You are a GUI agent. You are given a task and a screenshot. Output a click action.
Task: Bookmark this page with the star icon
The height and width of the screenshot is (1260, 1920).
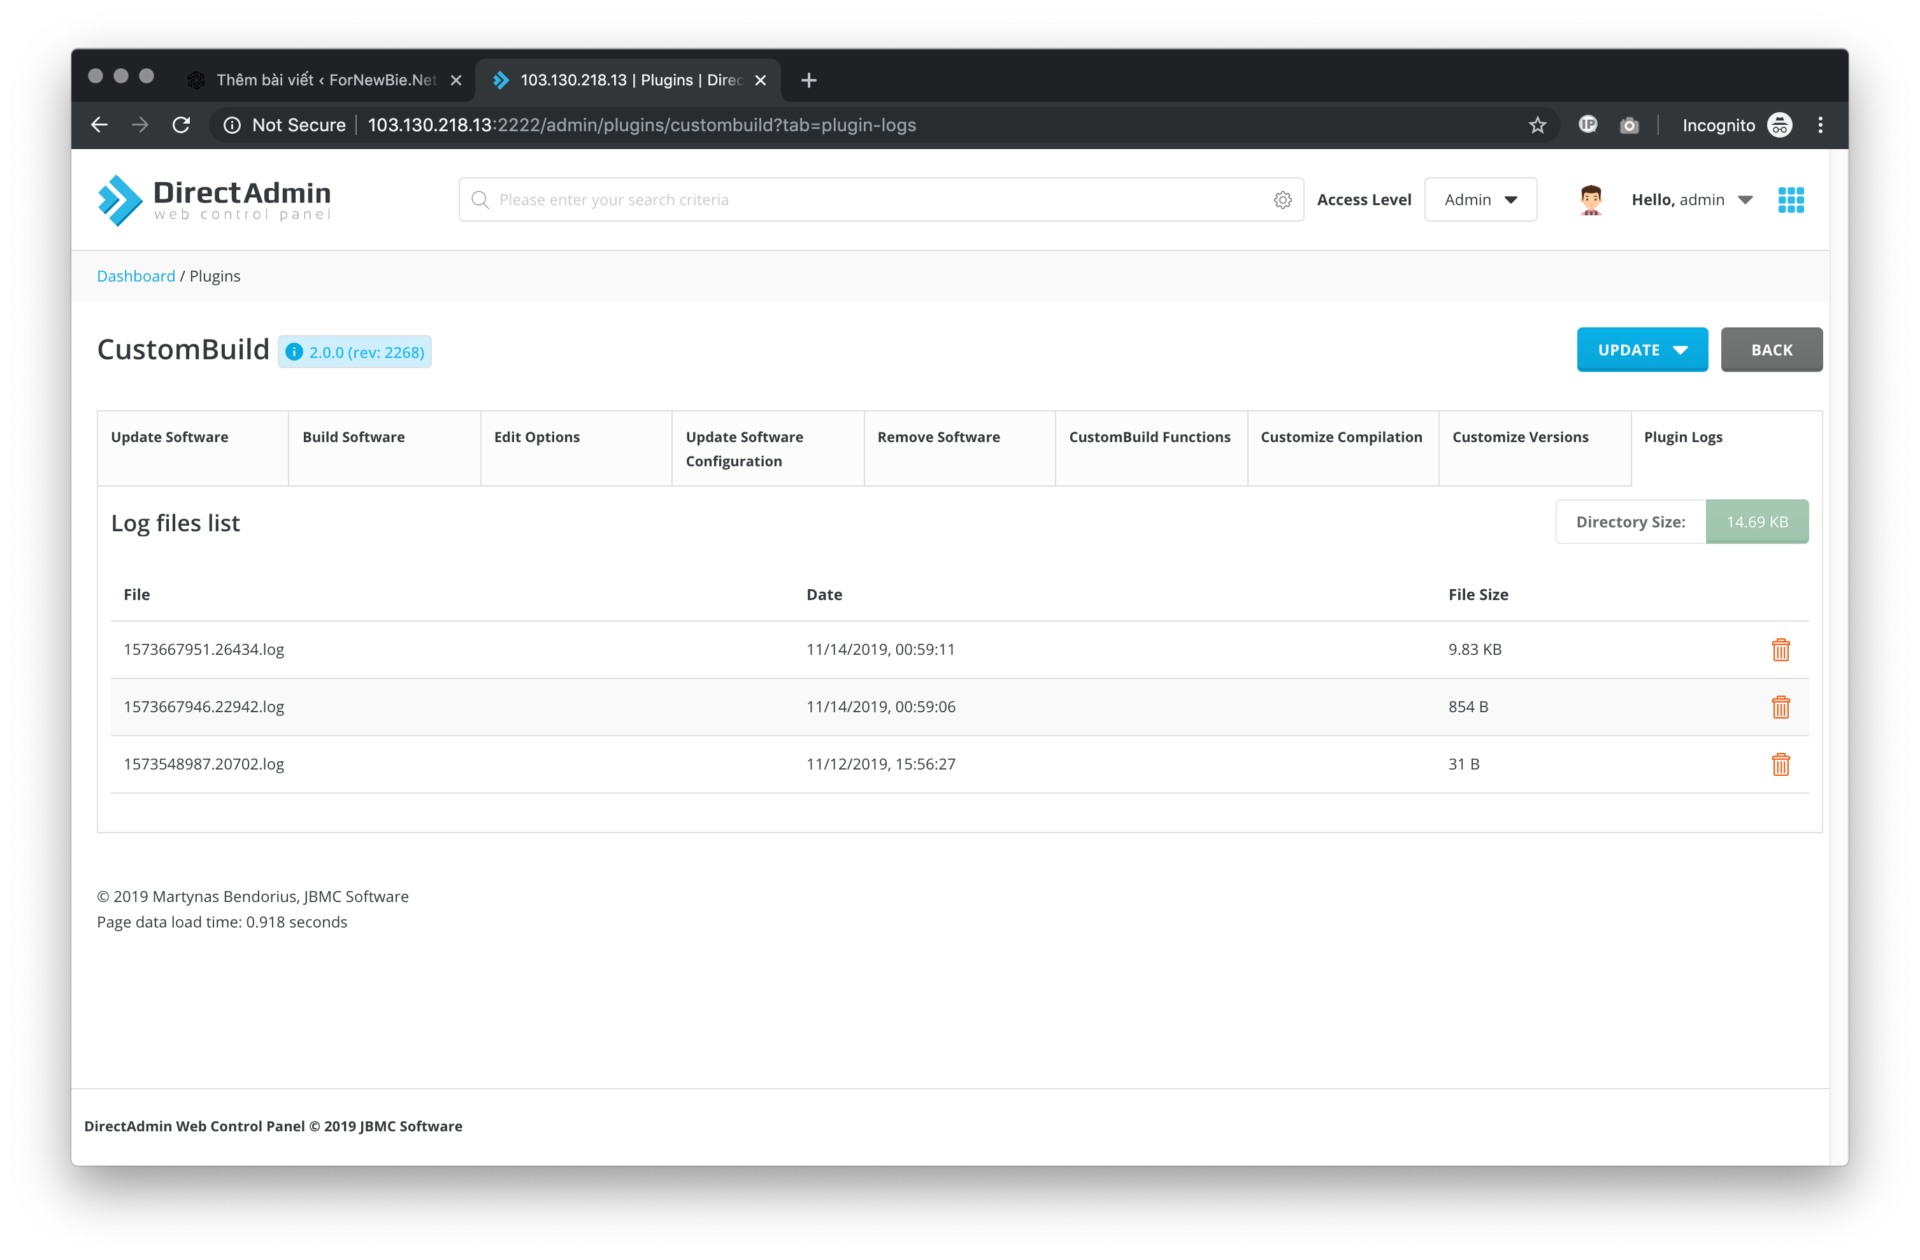point(1537,125)
